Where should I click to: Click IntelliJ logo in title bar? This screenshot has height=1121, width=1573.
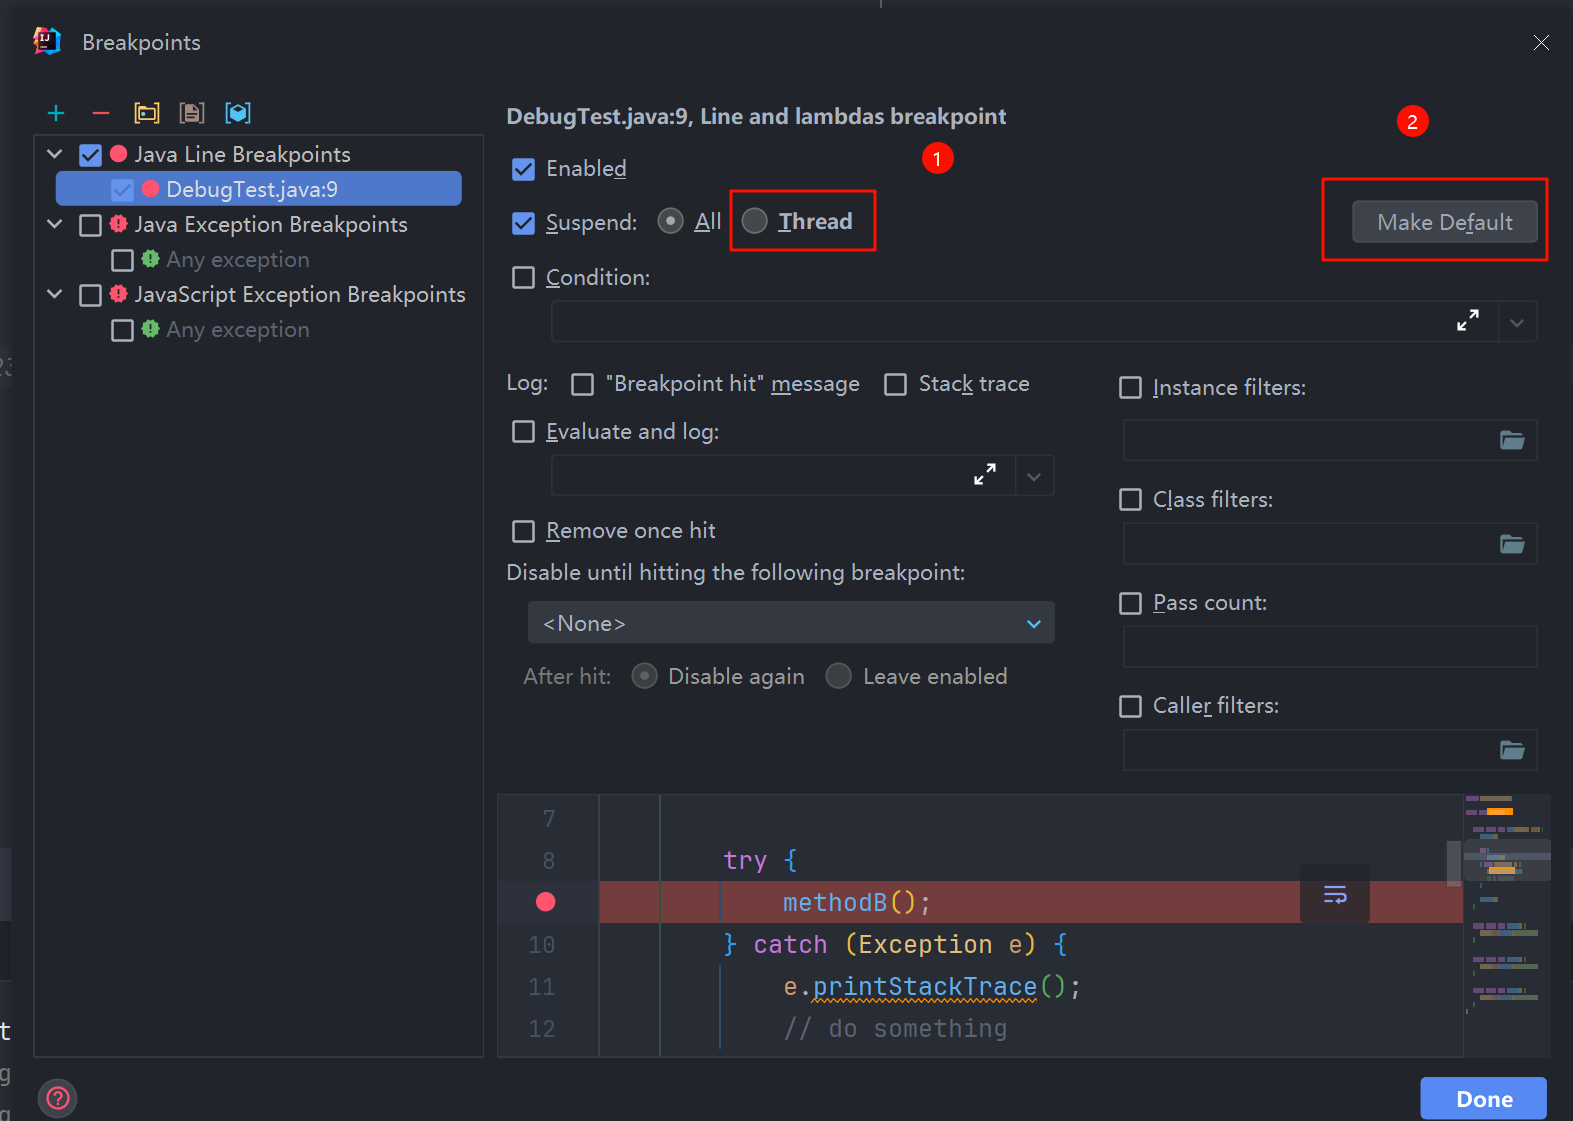(x=46, y=41)
